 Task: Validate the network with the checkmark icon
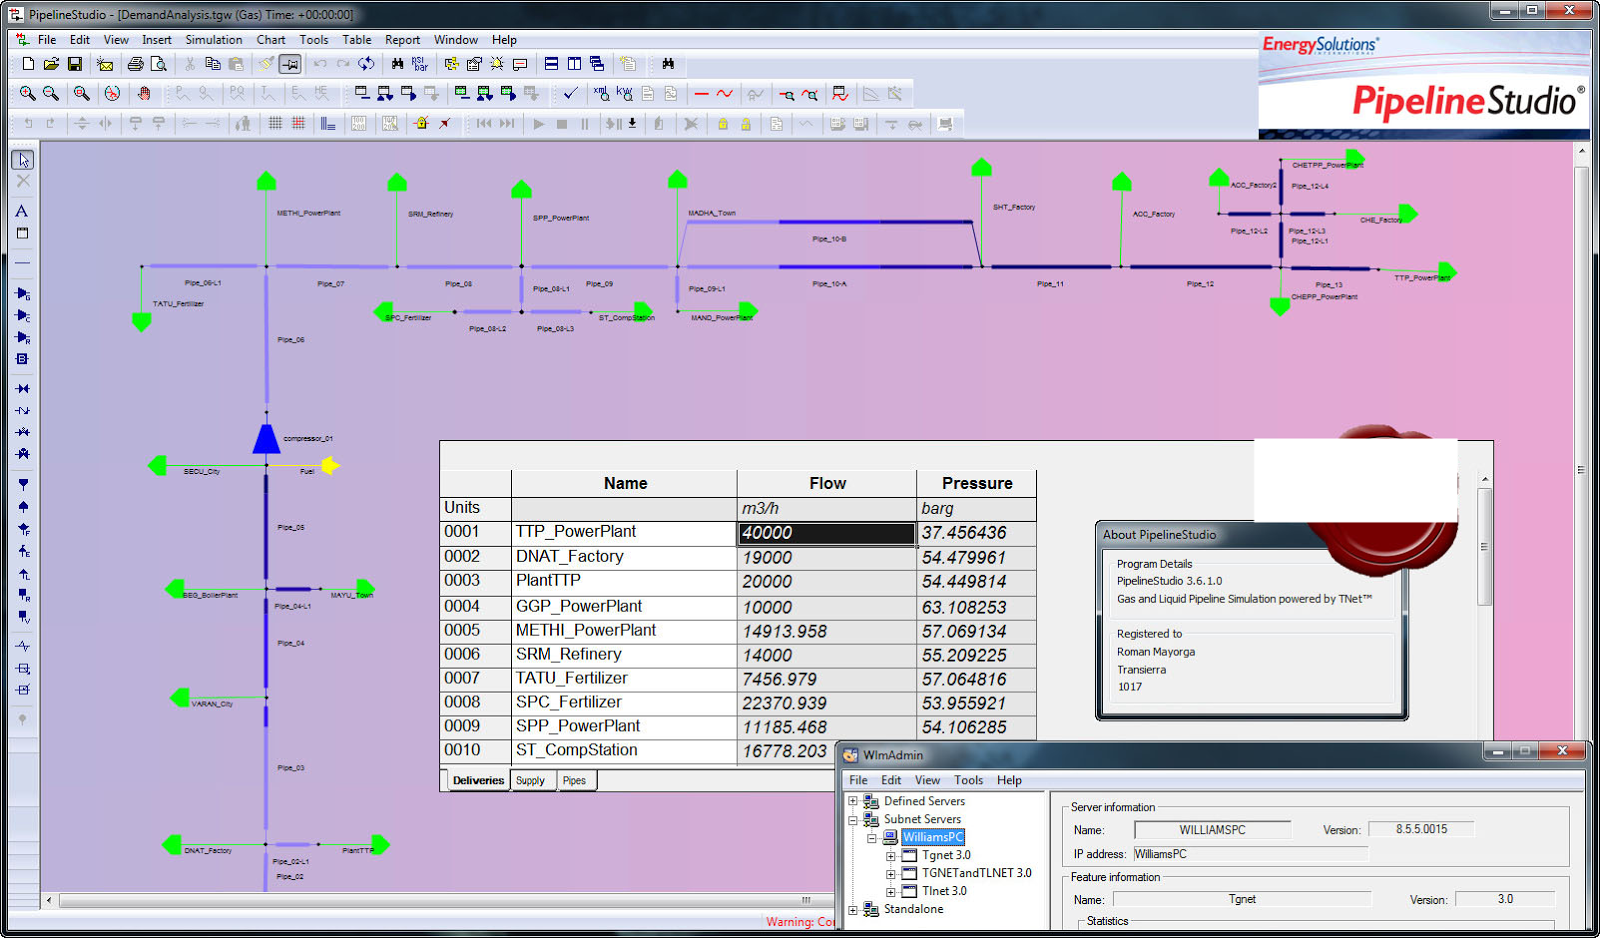[571, 93]
